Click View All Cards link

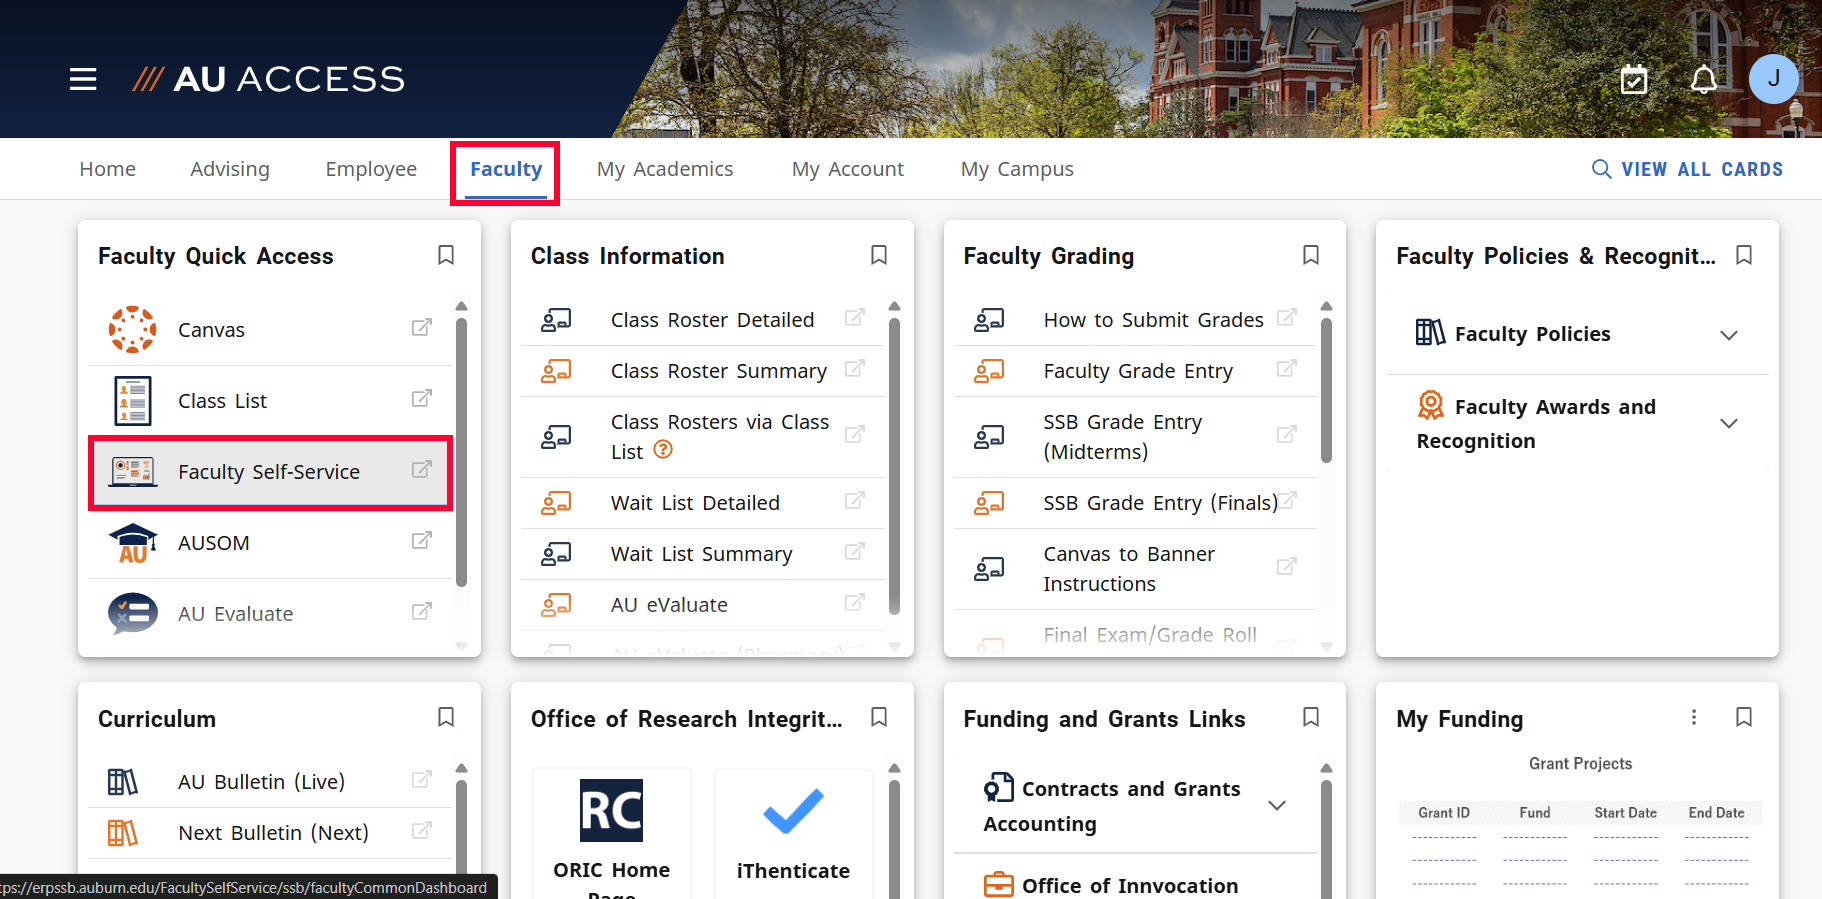point(1687,169)
